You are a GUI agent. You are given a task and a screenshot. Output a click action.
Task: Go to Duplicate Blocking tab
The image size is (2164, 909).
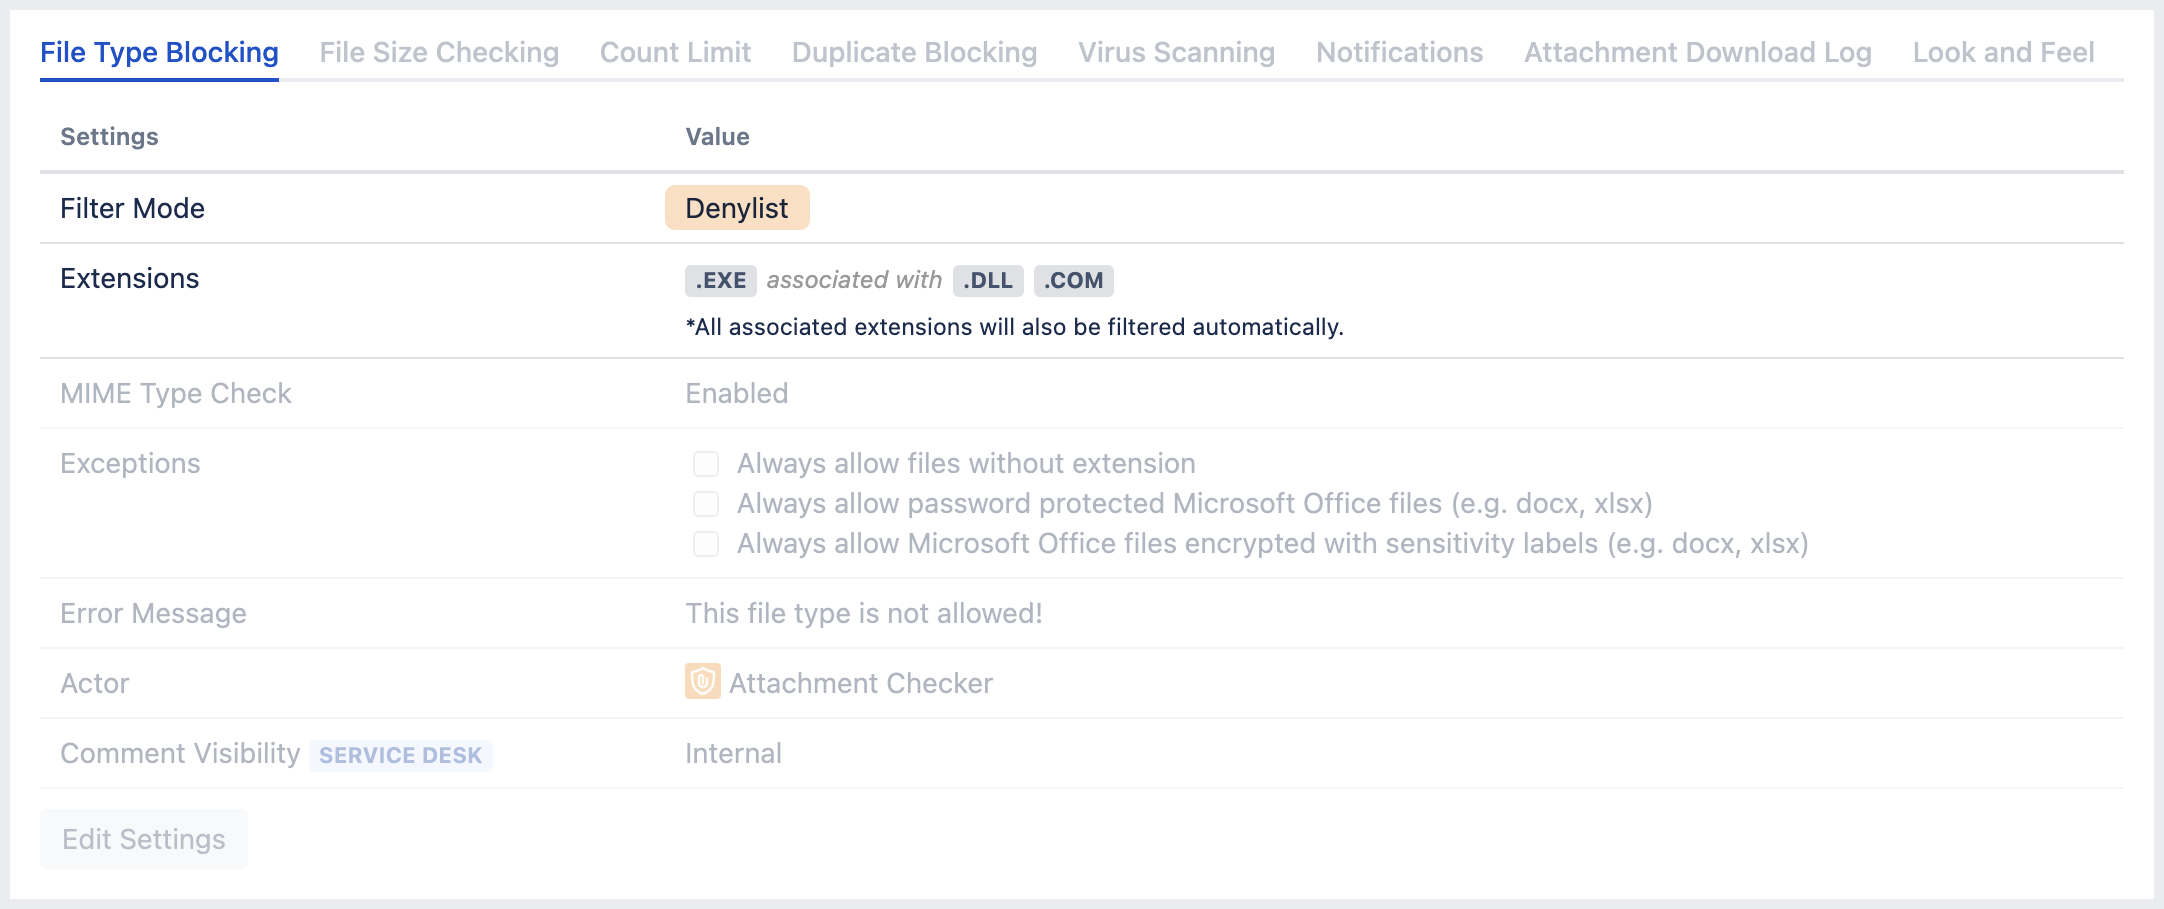(x=914, y=53)
